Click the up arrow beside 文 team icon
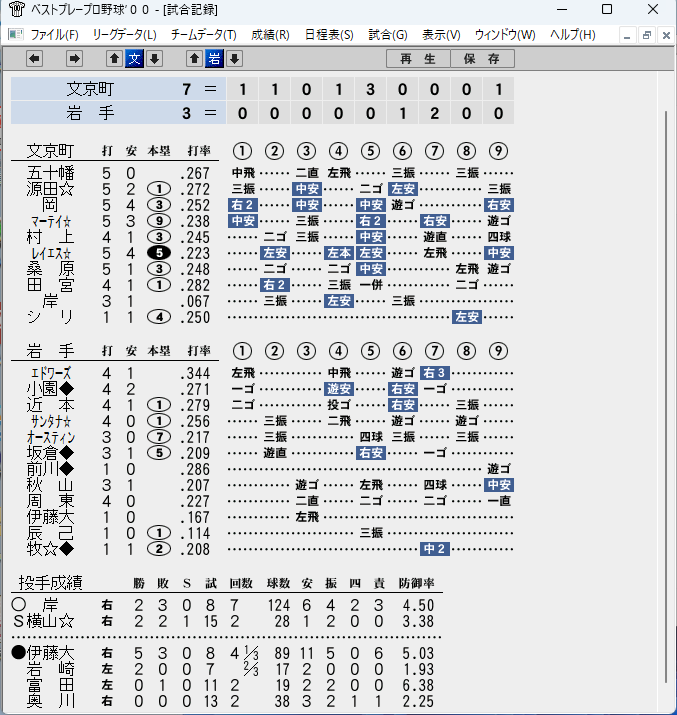The height and width of the screenshot is (715, 677). click(114, 58)
